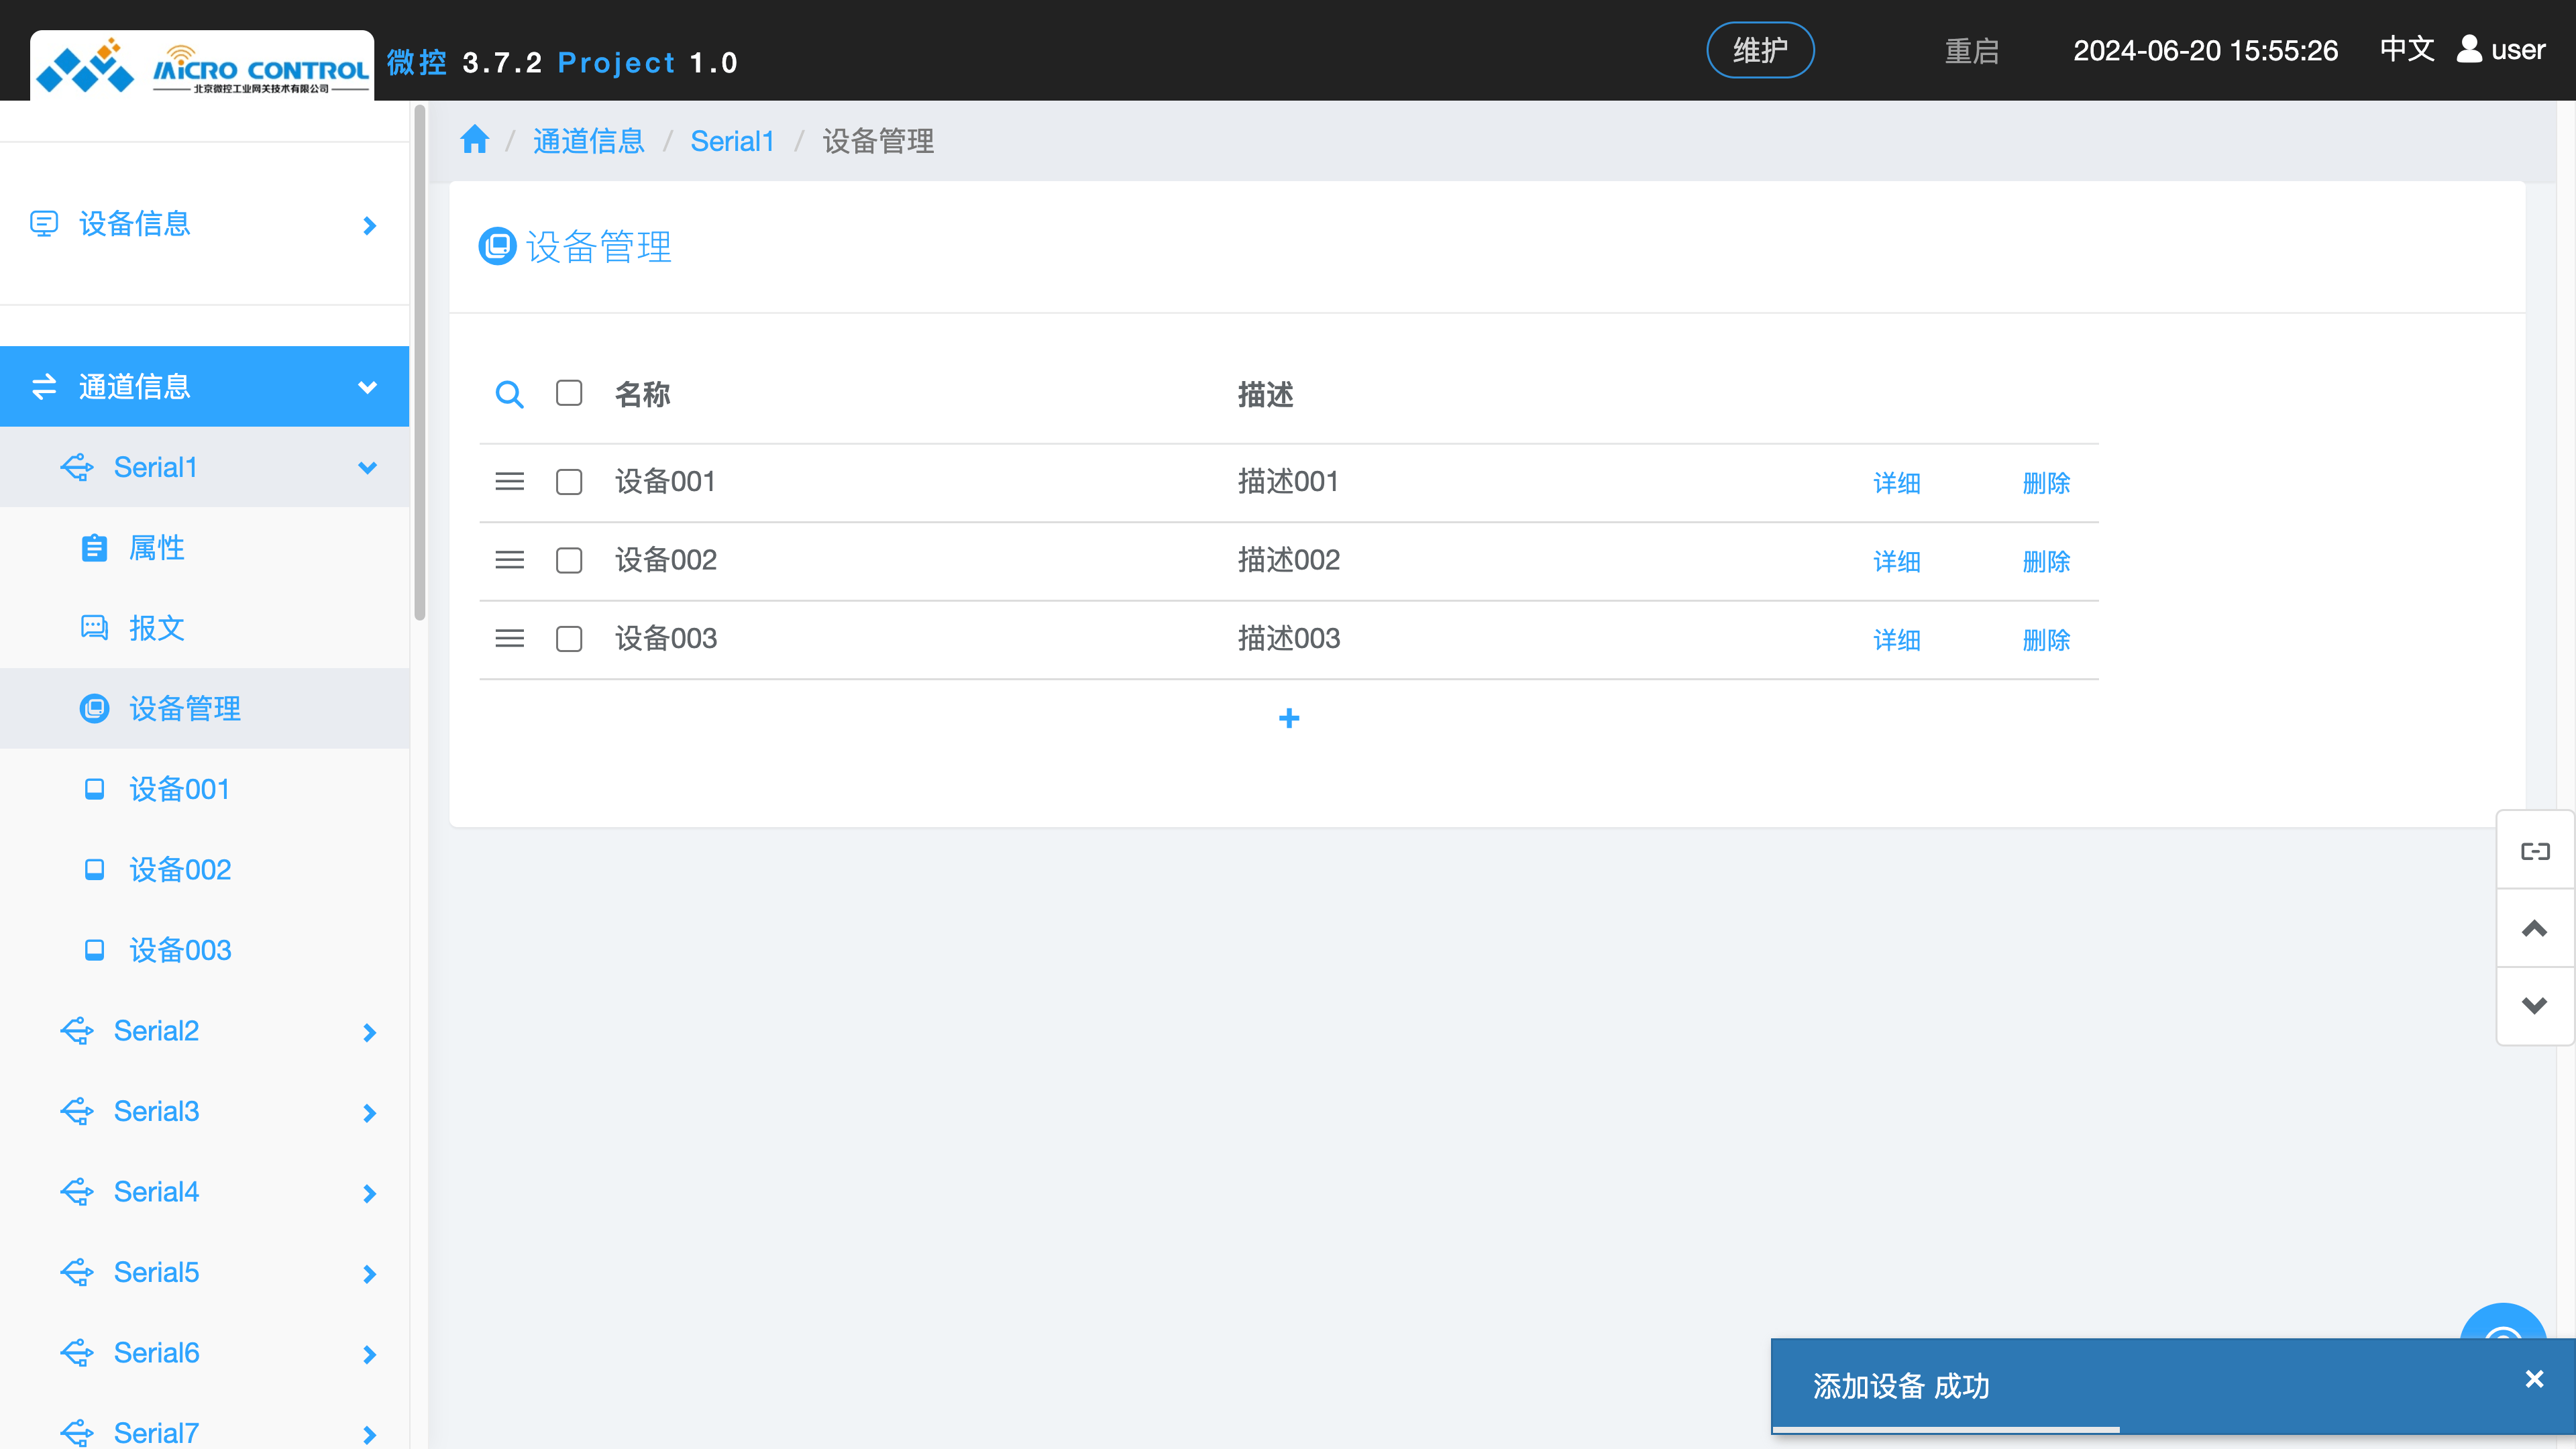Image resolution: width=2576 pixels, height=1449 pixels.
Task: Check the checkbox for 设备003 row
Action: pos(569,638)
